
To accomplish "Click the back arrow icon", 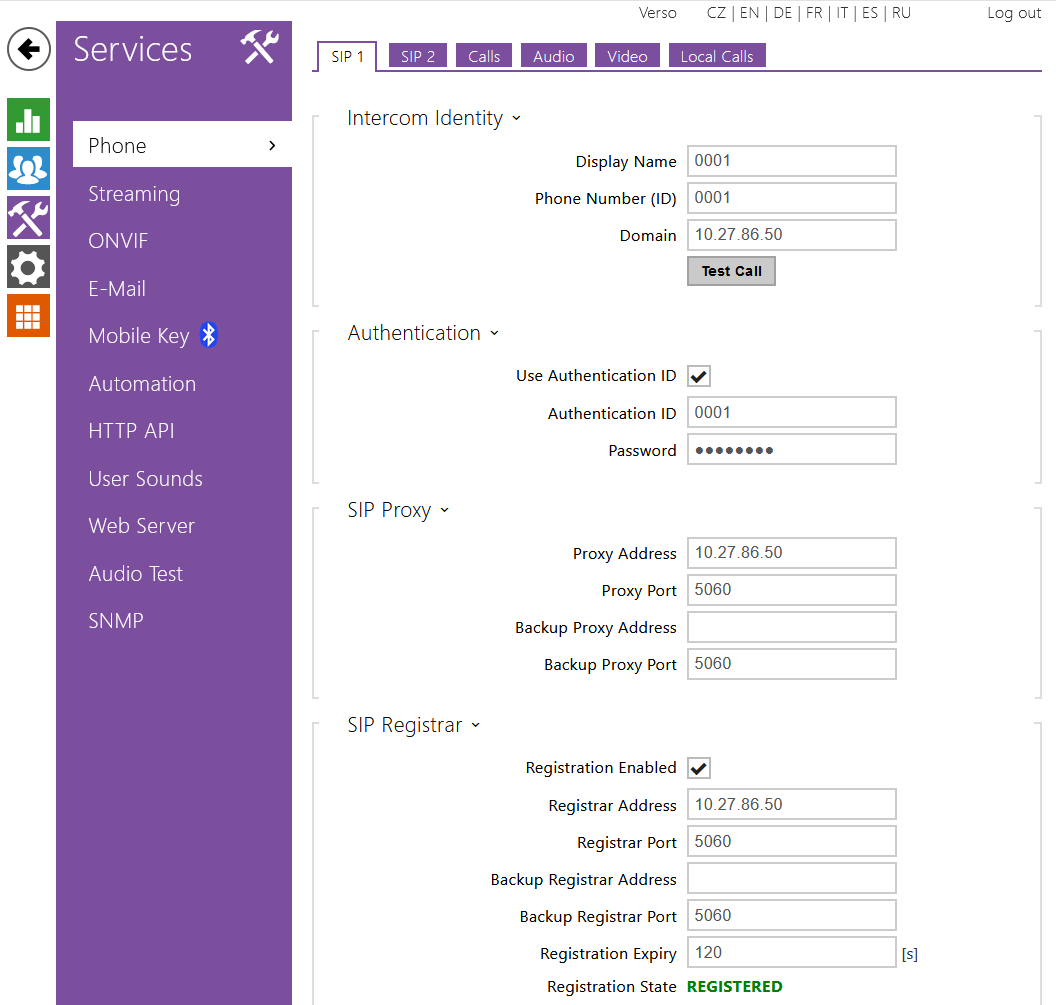I will tap(29, 49).
